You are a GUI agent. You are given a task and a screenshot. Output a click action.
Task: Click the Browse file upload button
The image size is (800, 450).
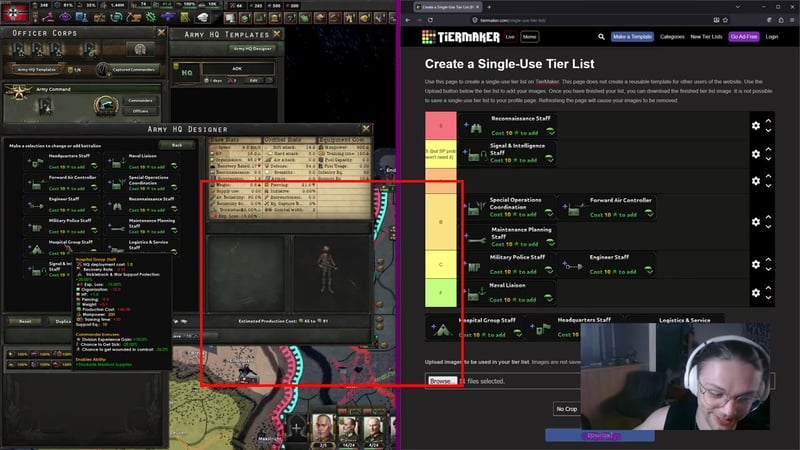pos(440,381)
